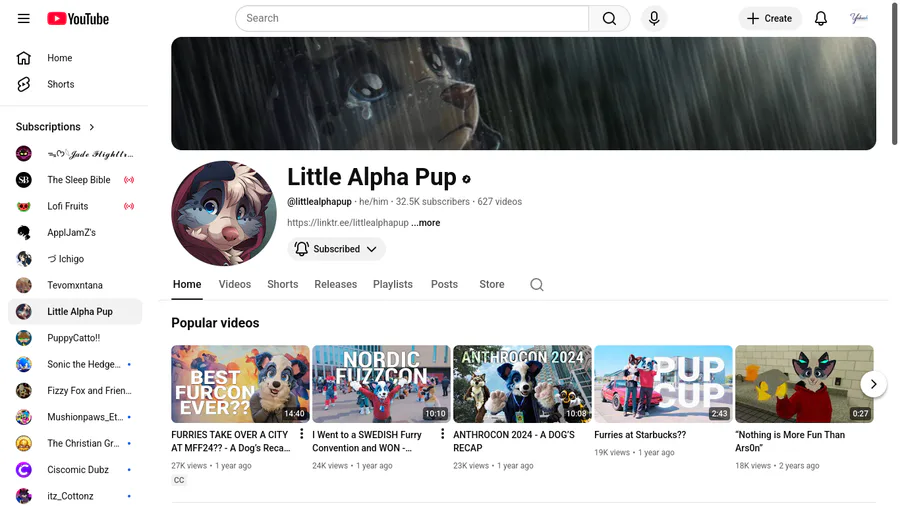Open Little Alpha Pup in subscriptions list

point(75,312)
